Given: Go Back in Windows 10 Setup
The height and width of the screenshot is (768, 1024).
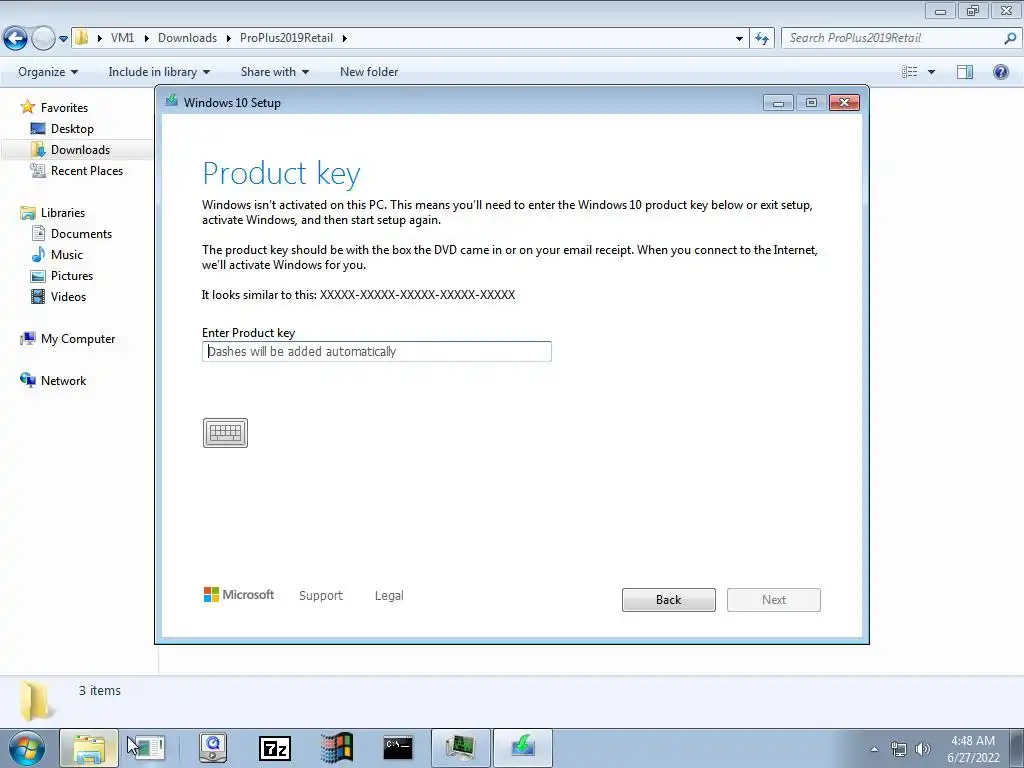Looking at the screenshot, I should pos(669,600).
